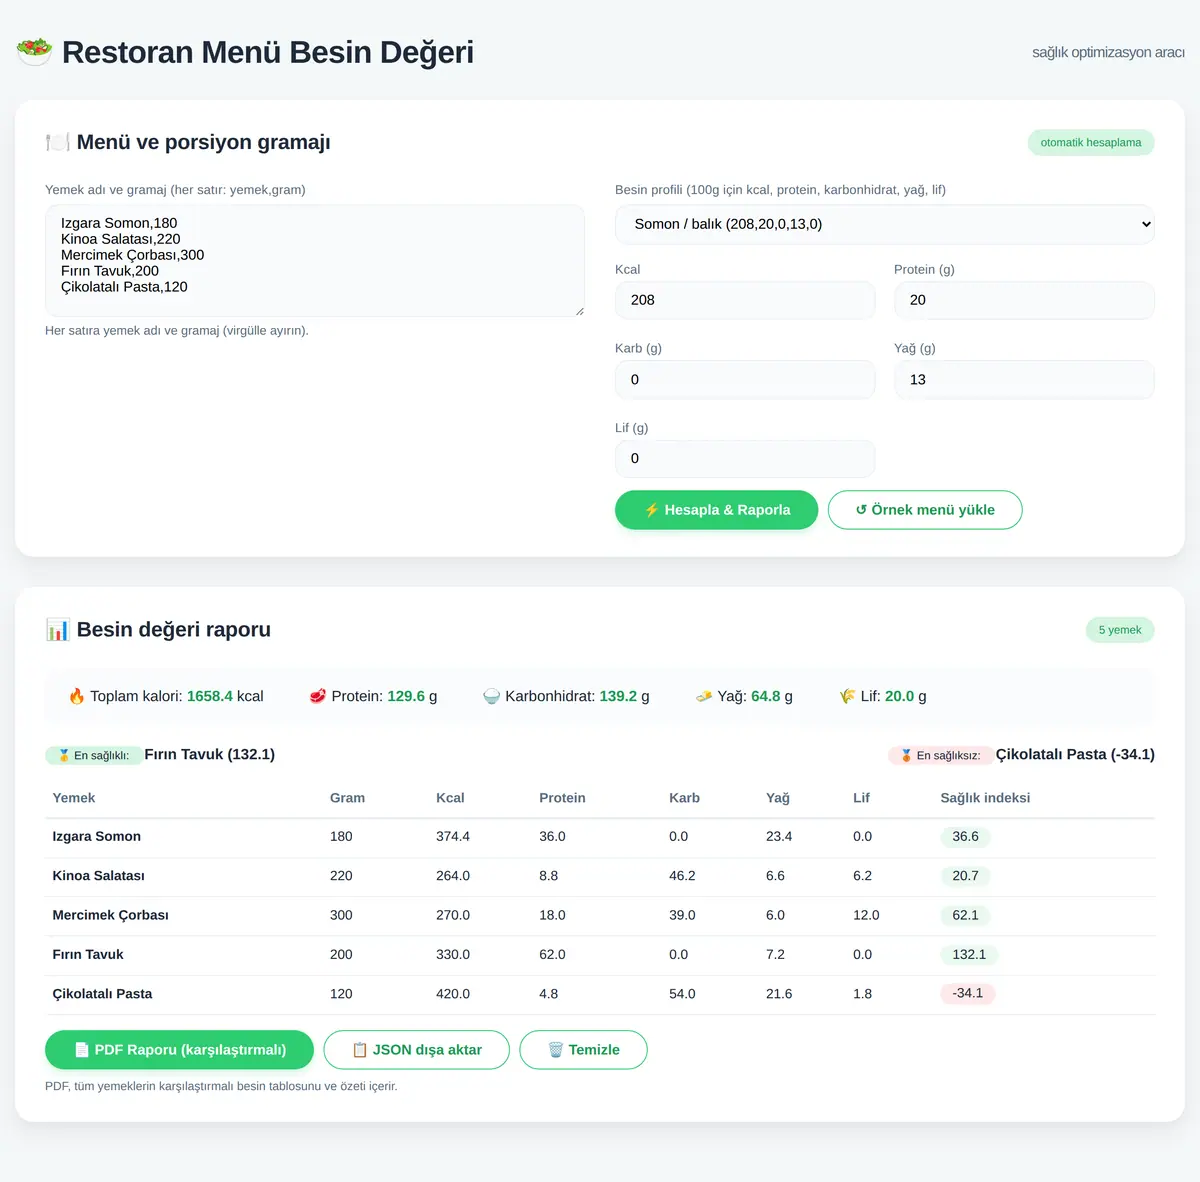Screen dimensions: 1200x1182
Task: Click the Karb (g) input field
Action: pos(745,379)
